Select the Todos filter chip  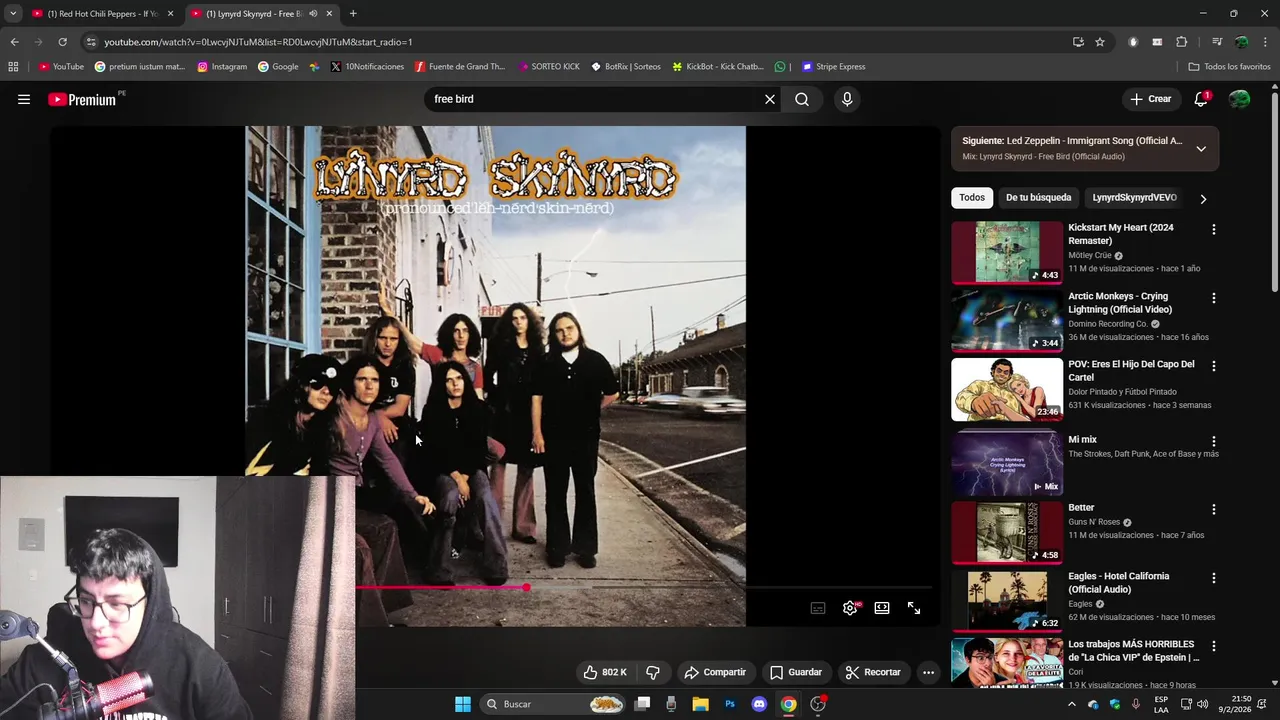click(972, 197)
